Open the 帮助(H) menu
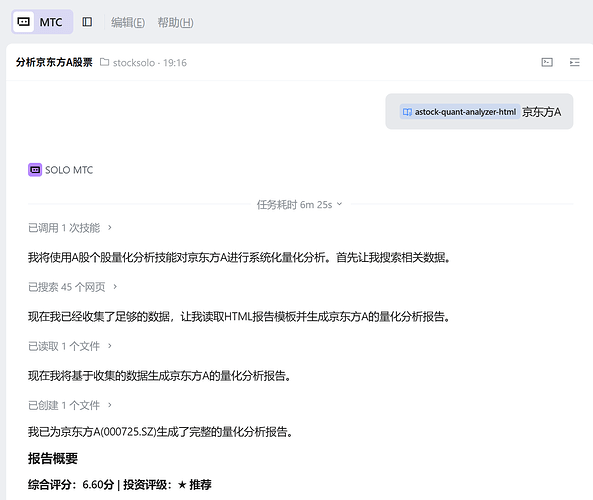Screen dimensions: 593x500 [175, 23]
